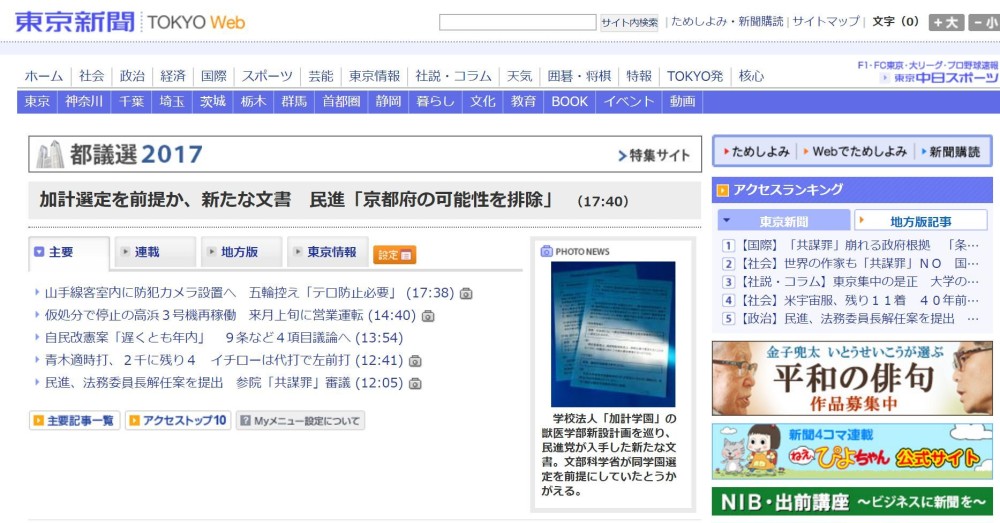Increase font size with +大 button
The width and height of the screenshot is (1000, 523).
point(946,22)
